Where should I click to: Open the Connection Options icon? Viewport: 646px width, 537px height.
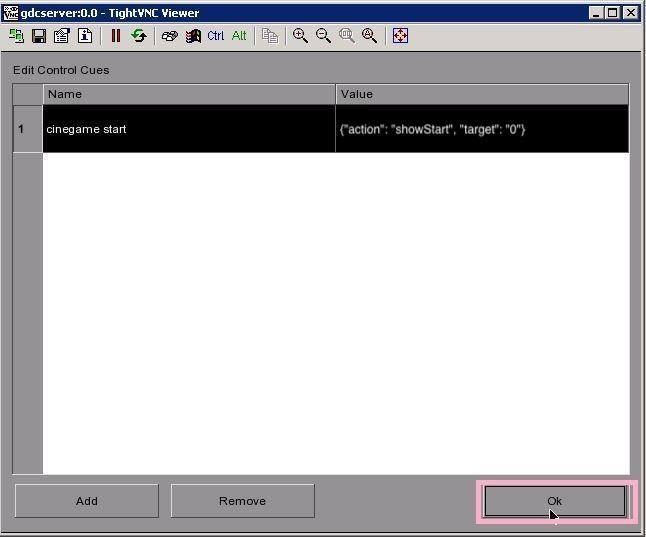point(62,36)
